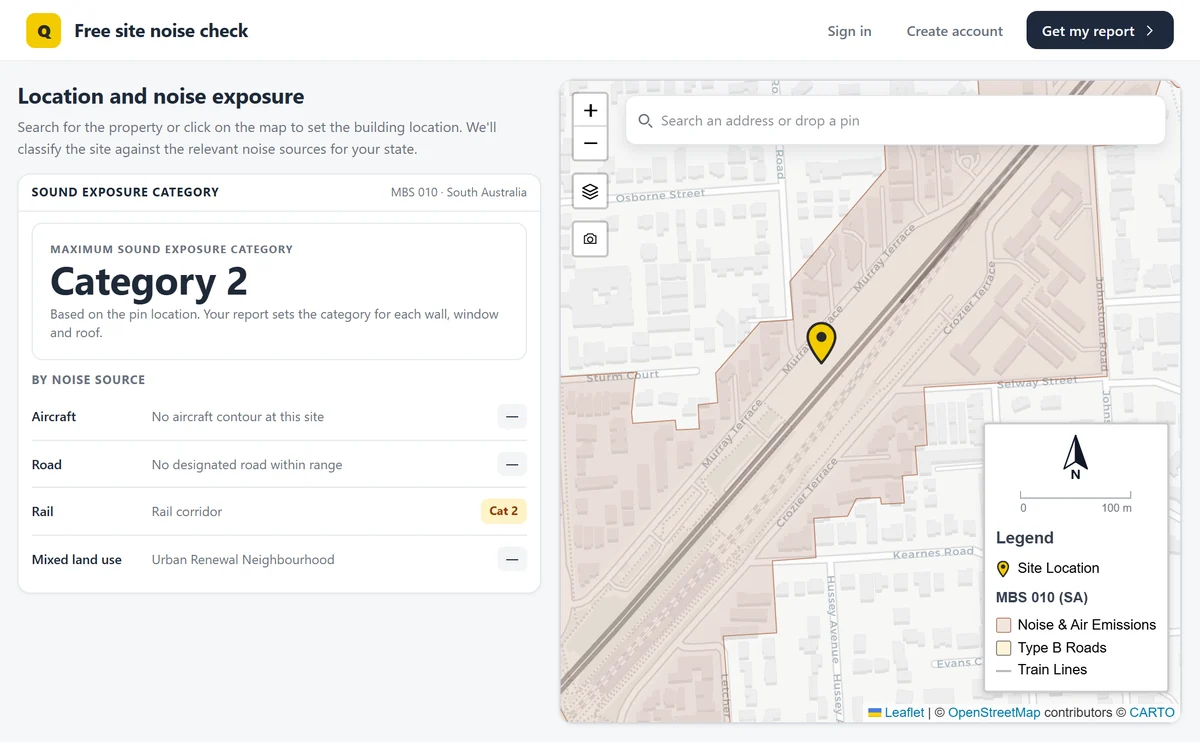1200x742 pixels.
Task: Click the Sound Exposure Category header
Action: click(125, 192)
